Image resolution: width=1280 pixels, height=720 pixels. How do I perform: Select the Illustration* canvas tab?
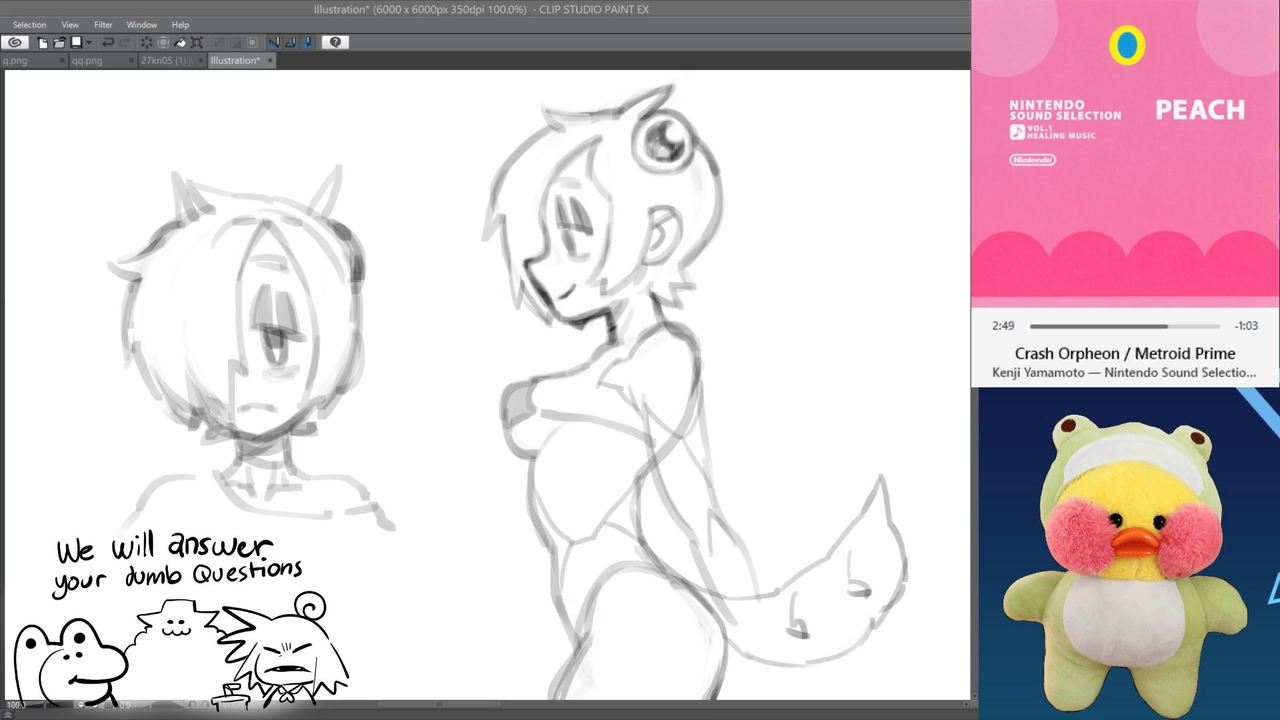point(241,60)
